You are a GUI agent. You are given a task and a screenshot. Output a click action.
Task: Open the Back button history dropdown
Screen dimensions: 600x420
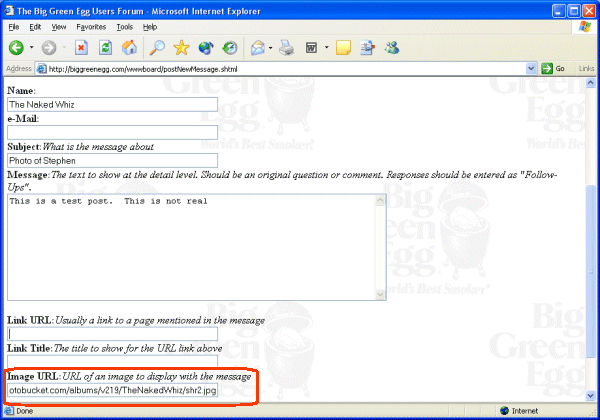click(x=32, y=48)
